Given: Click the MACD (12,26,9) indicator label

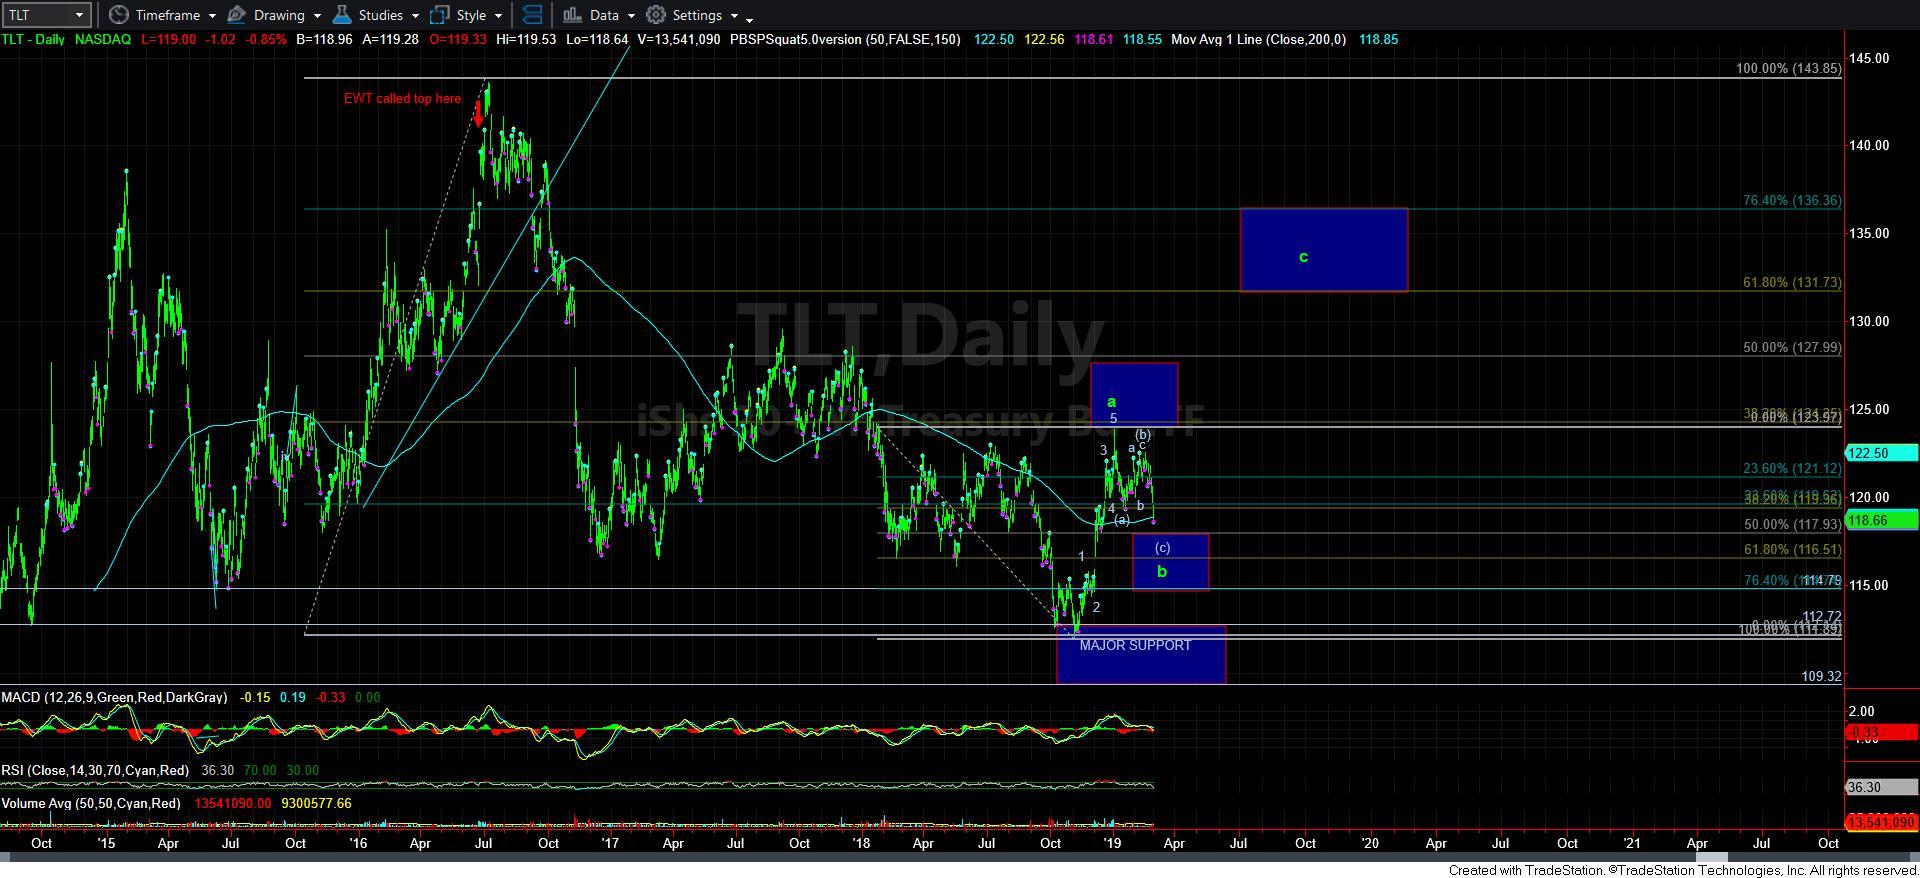Looking at the screenshot, I should pos(114,697).
